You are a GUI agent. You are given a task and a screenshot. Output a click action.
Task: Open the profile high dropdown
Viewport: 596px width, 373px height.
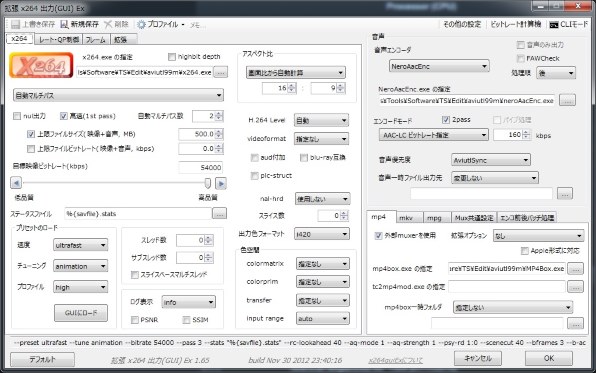(x=80, y=287)
